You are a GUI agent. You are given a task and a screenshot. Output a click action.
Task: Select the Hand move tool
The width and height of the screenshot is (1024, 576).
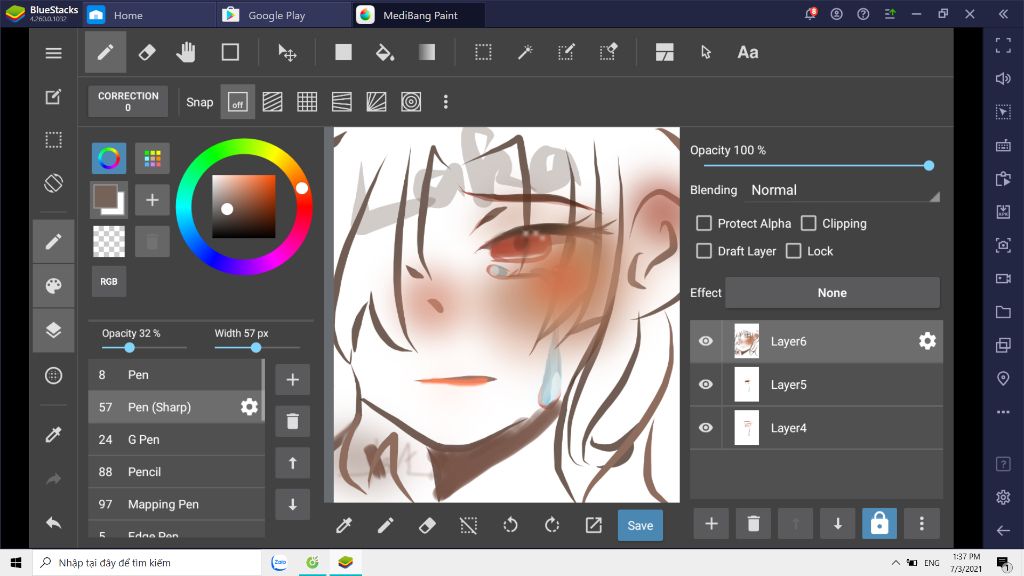186,52
